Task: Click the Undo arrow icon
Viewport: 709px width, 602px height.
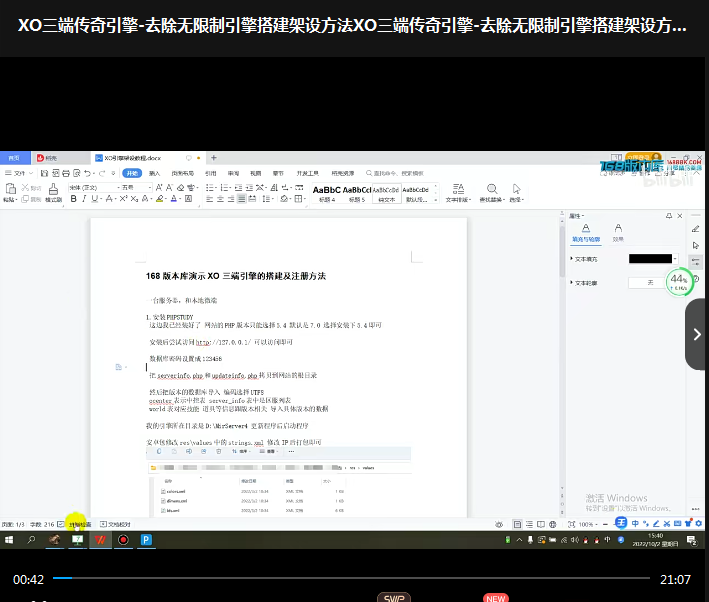Action: click(87, 173)
